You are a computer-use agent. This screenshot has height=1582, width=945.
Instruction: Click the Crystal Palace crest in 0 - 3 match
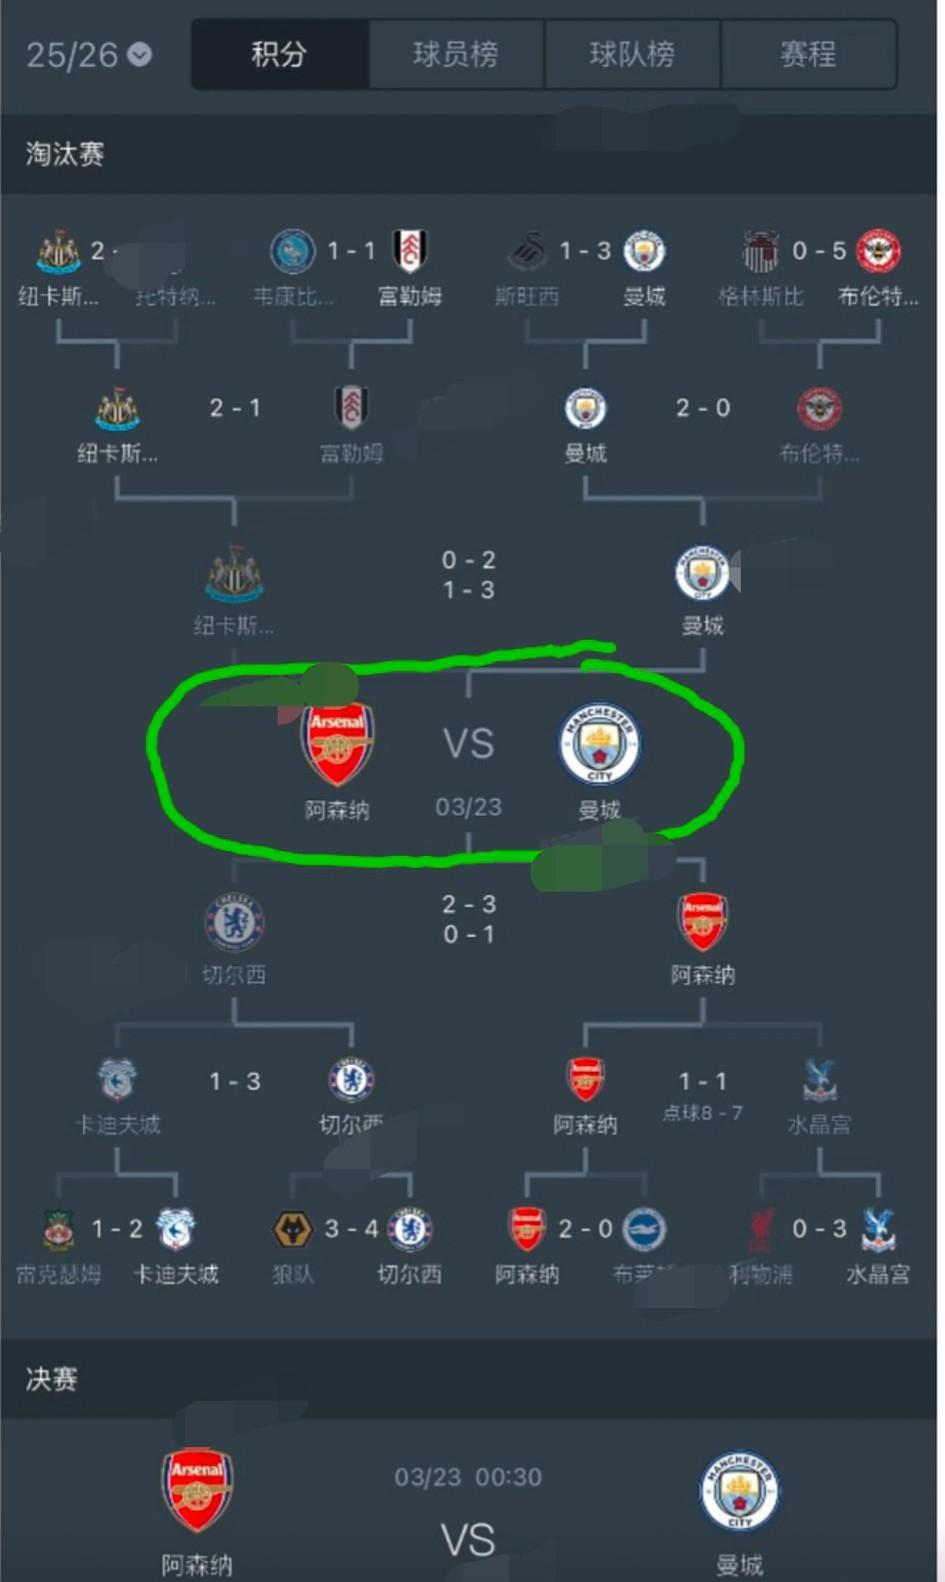[x=878, y=1229]
